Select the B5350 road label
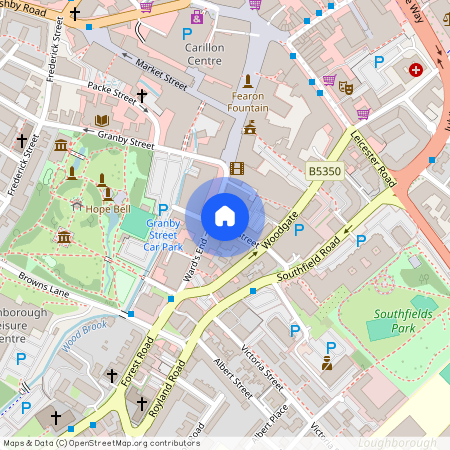Screen dimensions: 450x450 click(325, 171)
